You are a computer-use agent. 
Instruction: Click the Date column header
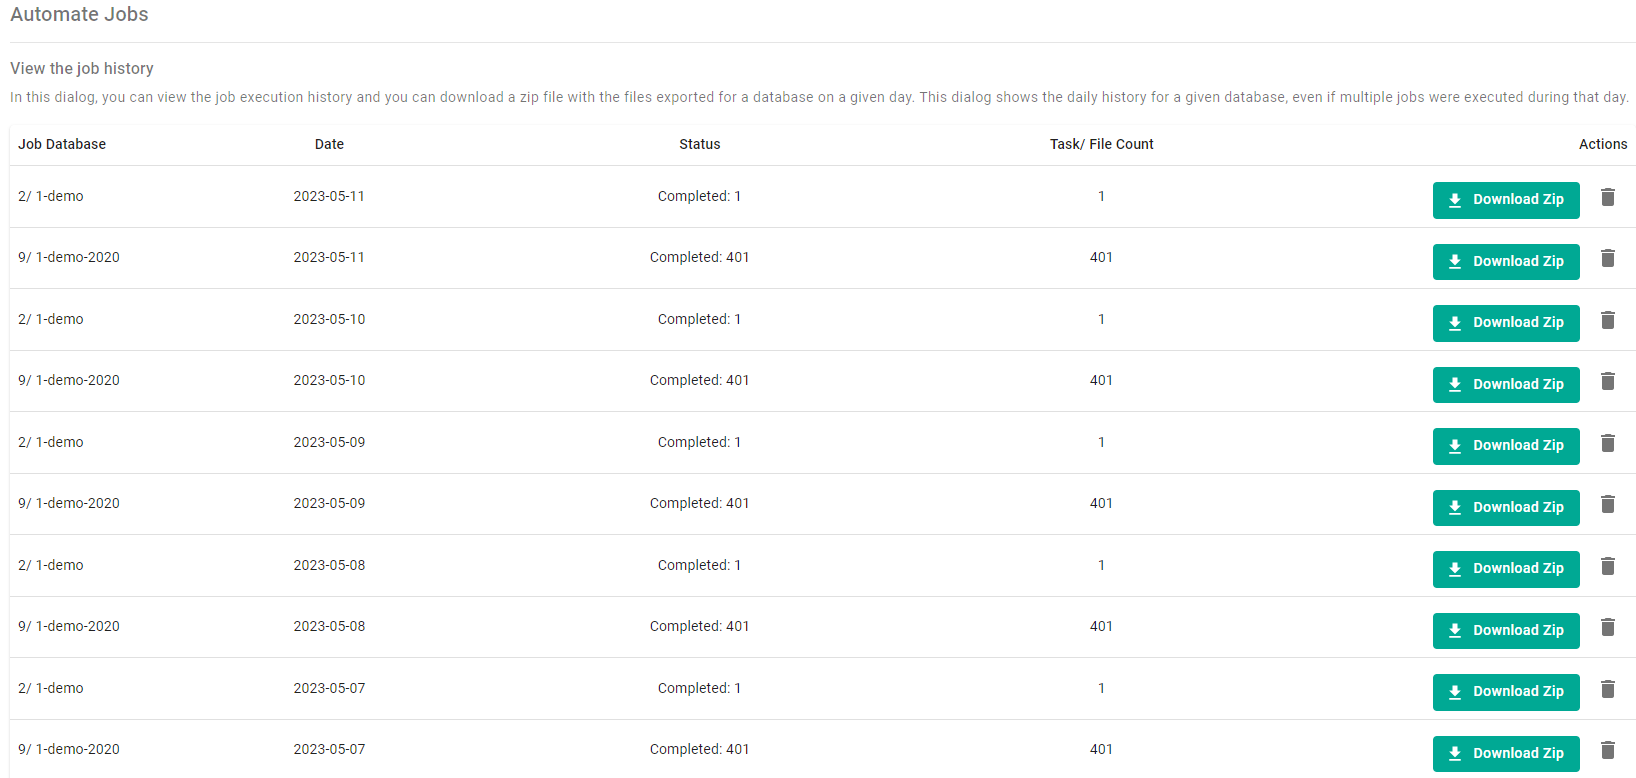click(x=329, y=144)
